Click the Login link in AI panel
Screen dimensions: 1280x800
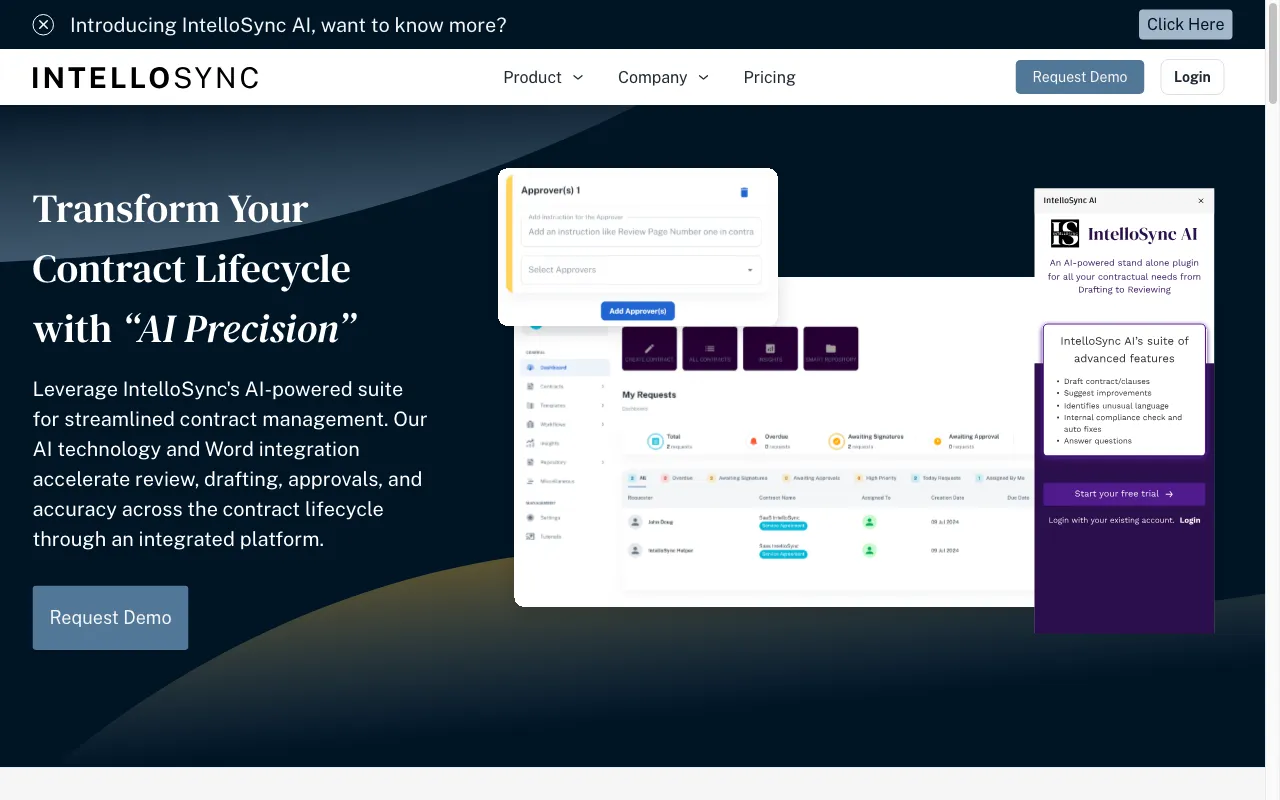pos(1190,520)
